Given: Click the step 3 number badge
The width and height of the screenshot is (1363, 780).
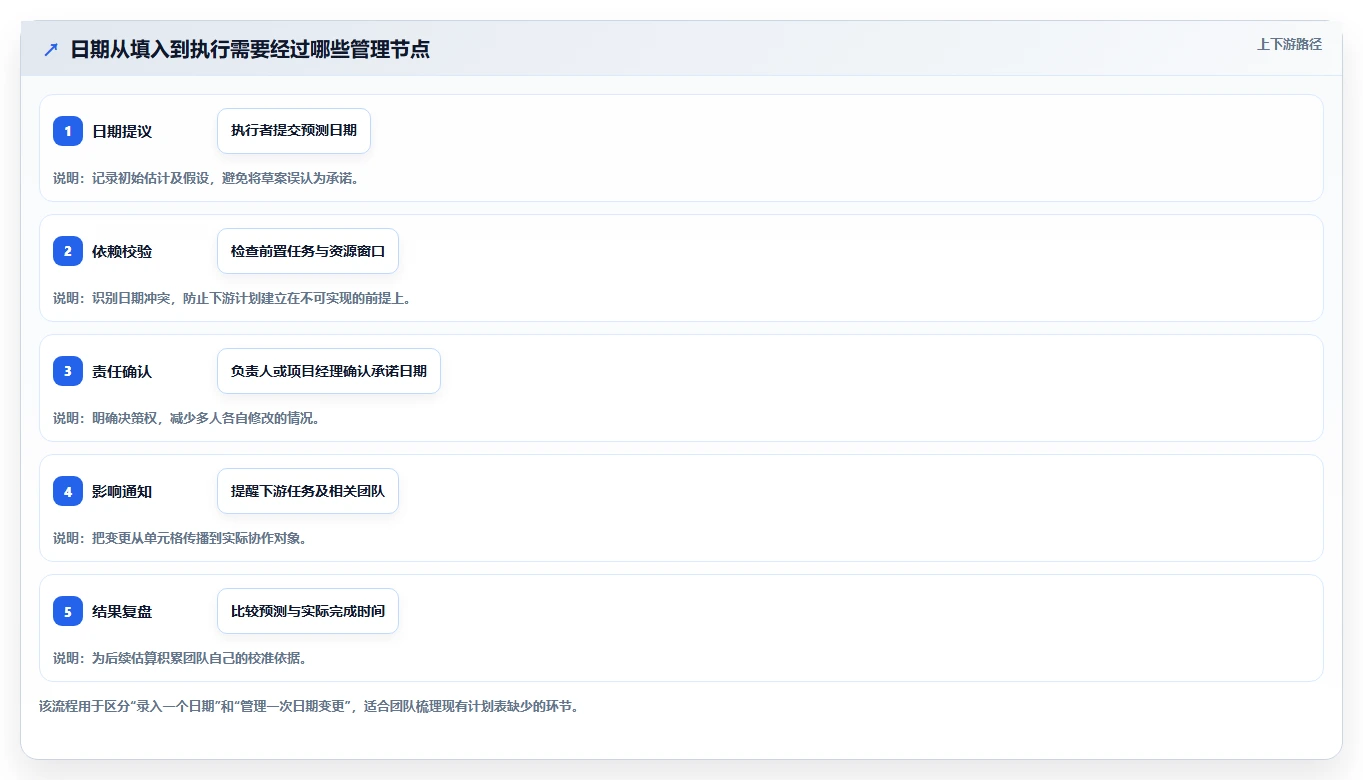Looking at the screenshot, I should click(x=68, y=371).
